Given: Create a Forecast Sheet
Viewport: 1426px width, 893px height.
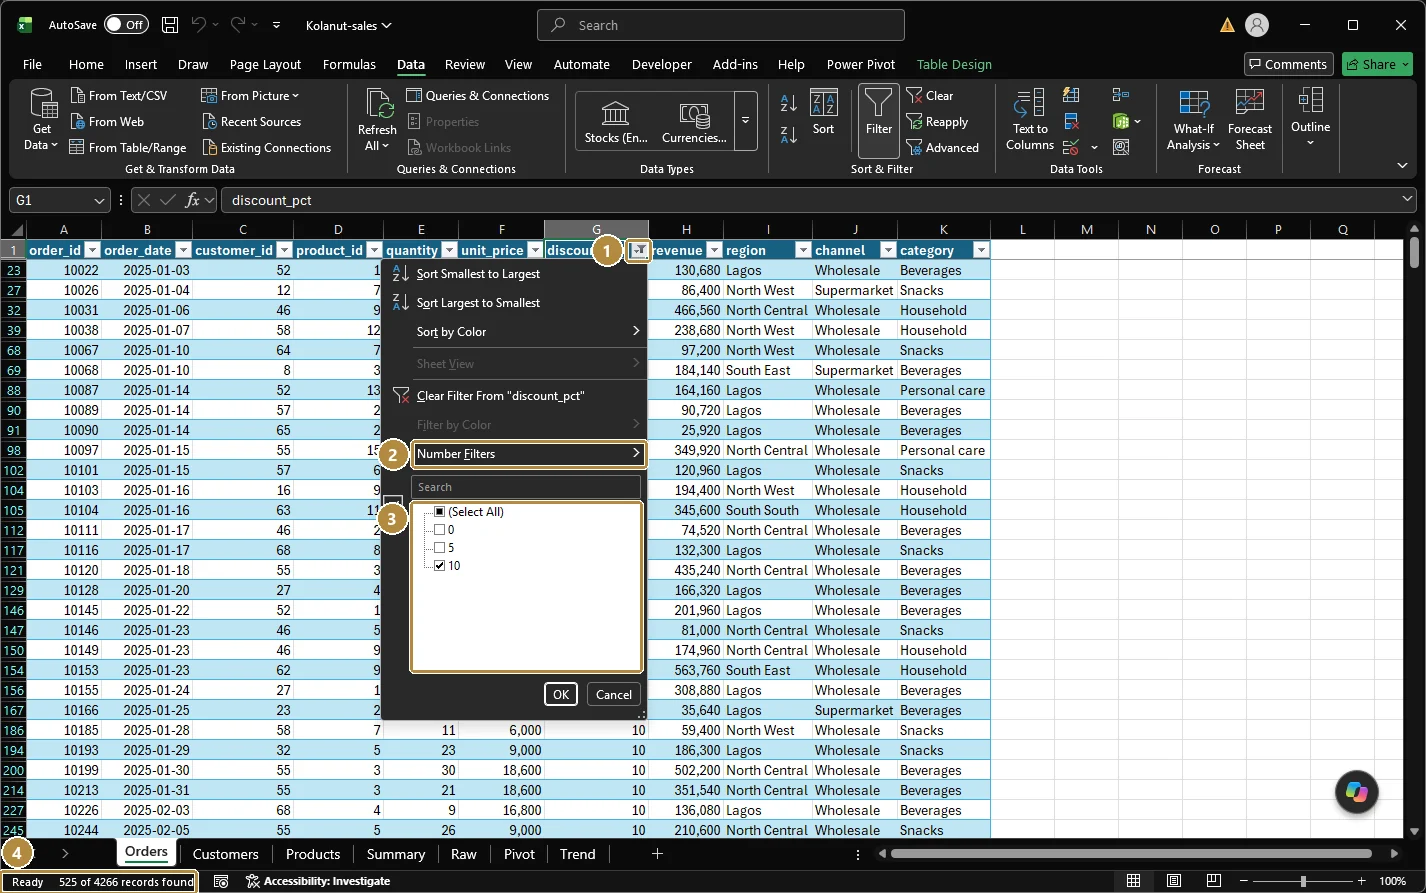Looking at the screenshot, I should pyautogui.click(x=1250, y=120).
